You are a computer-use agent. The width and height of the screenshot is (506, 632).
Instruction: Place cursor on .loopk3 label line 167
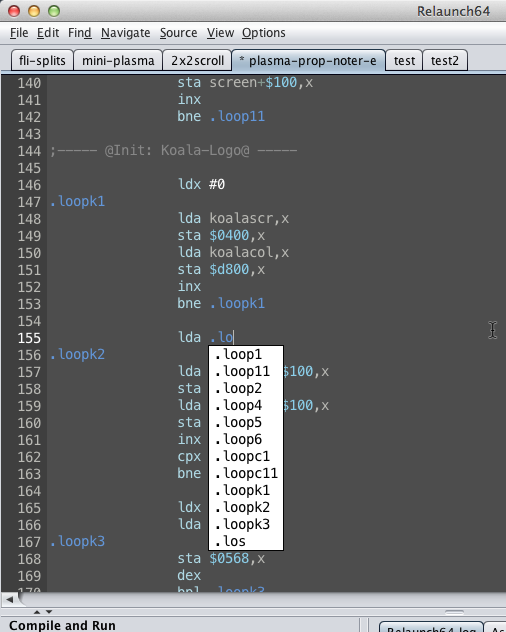pyautogui.click(x=77, y=541)
